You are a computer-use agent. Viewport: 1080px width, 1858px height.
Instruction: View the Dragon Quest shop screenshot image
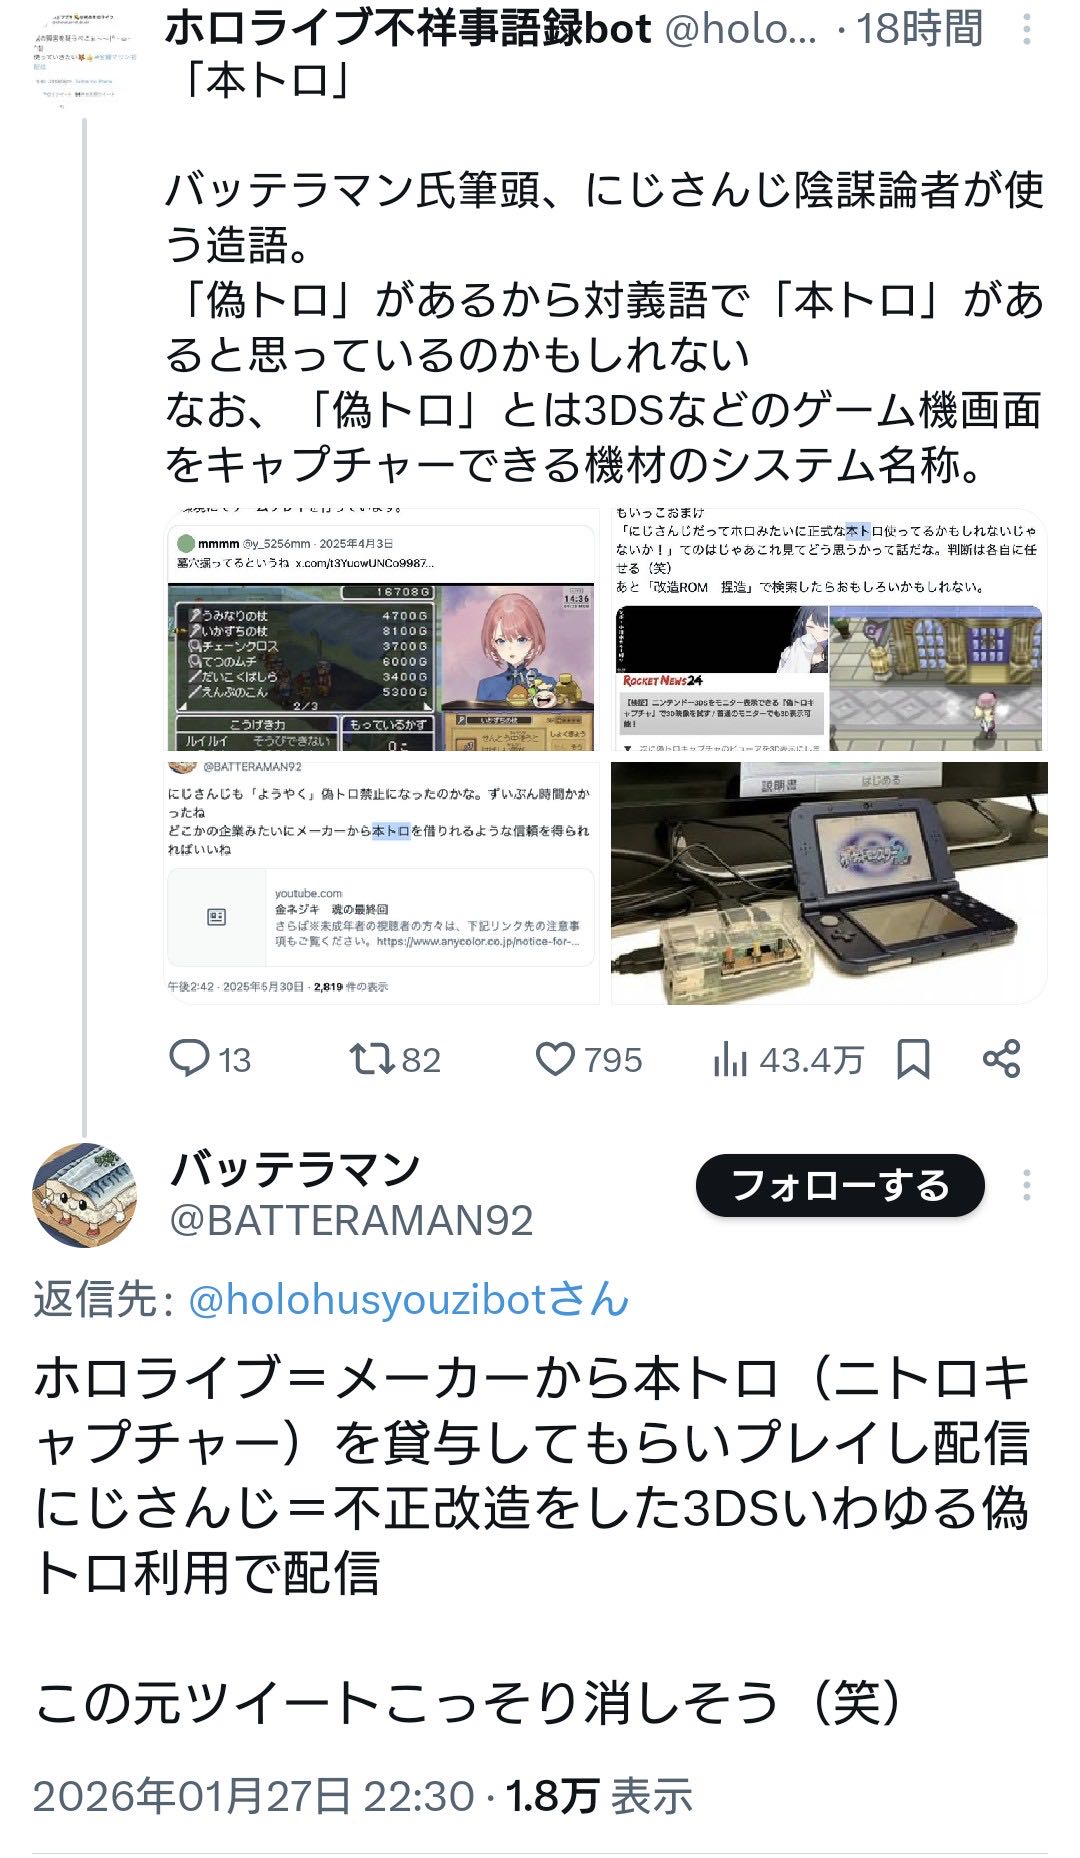pos(382,630)
